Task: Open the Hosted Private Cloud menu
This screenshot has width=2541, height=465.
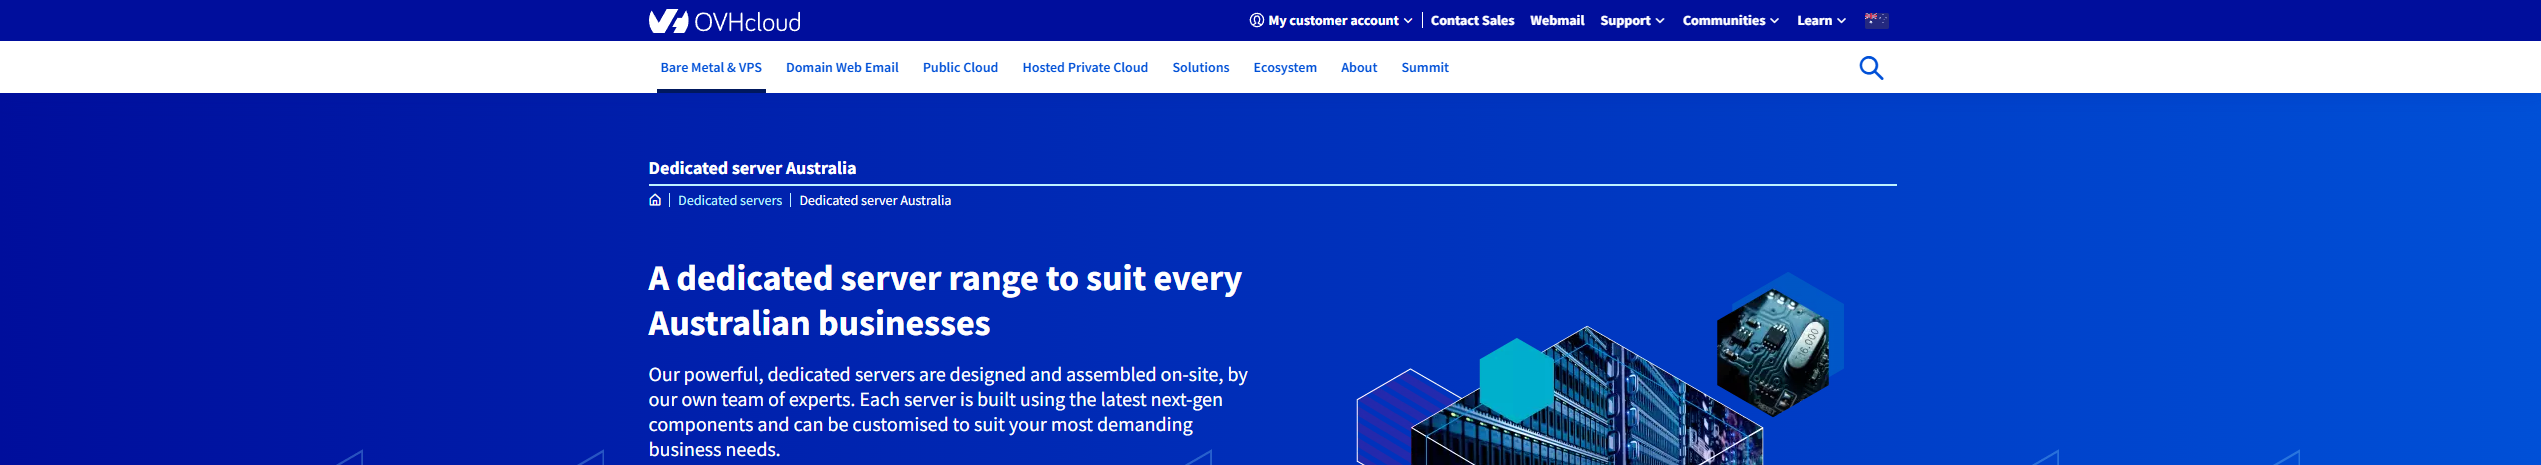Action: pos(1085,68)
